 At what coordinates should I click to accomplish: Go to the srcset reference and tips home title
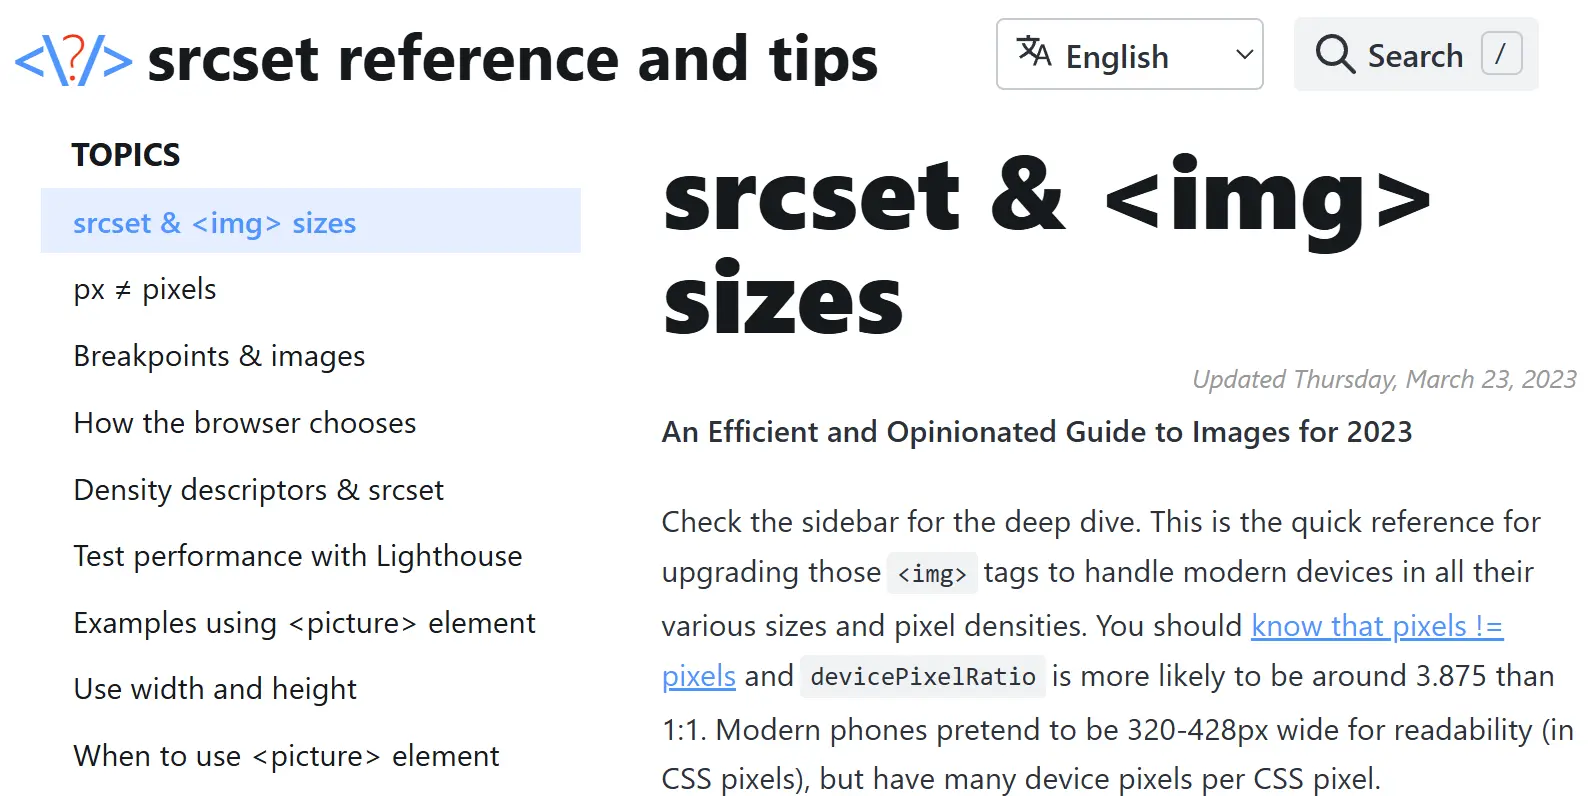(512, 59)
